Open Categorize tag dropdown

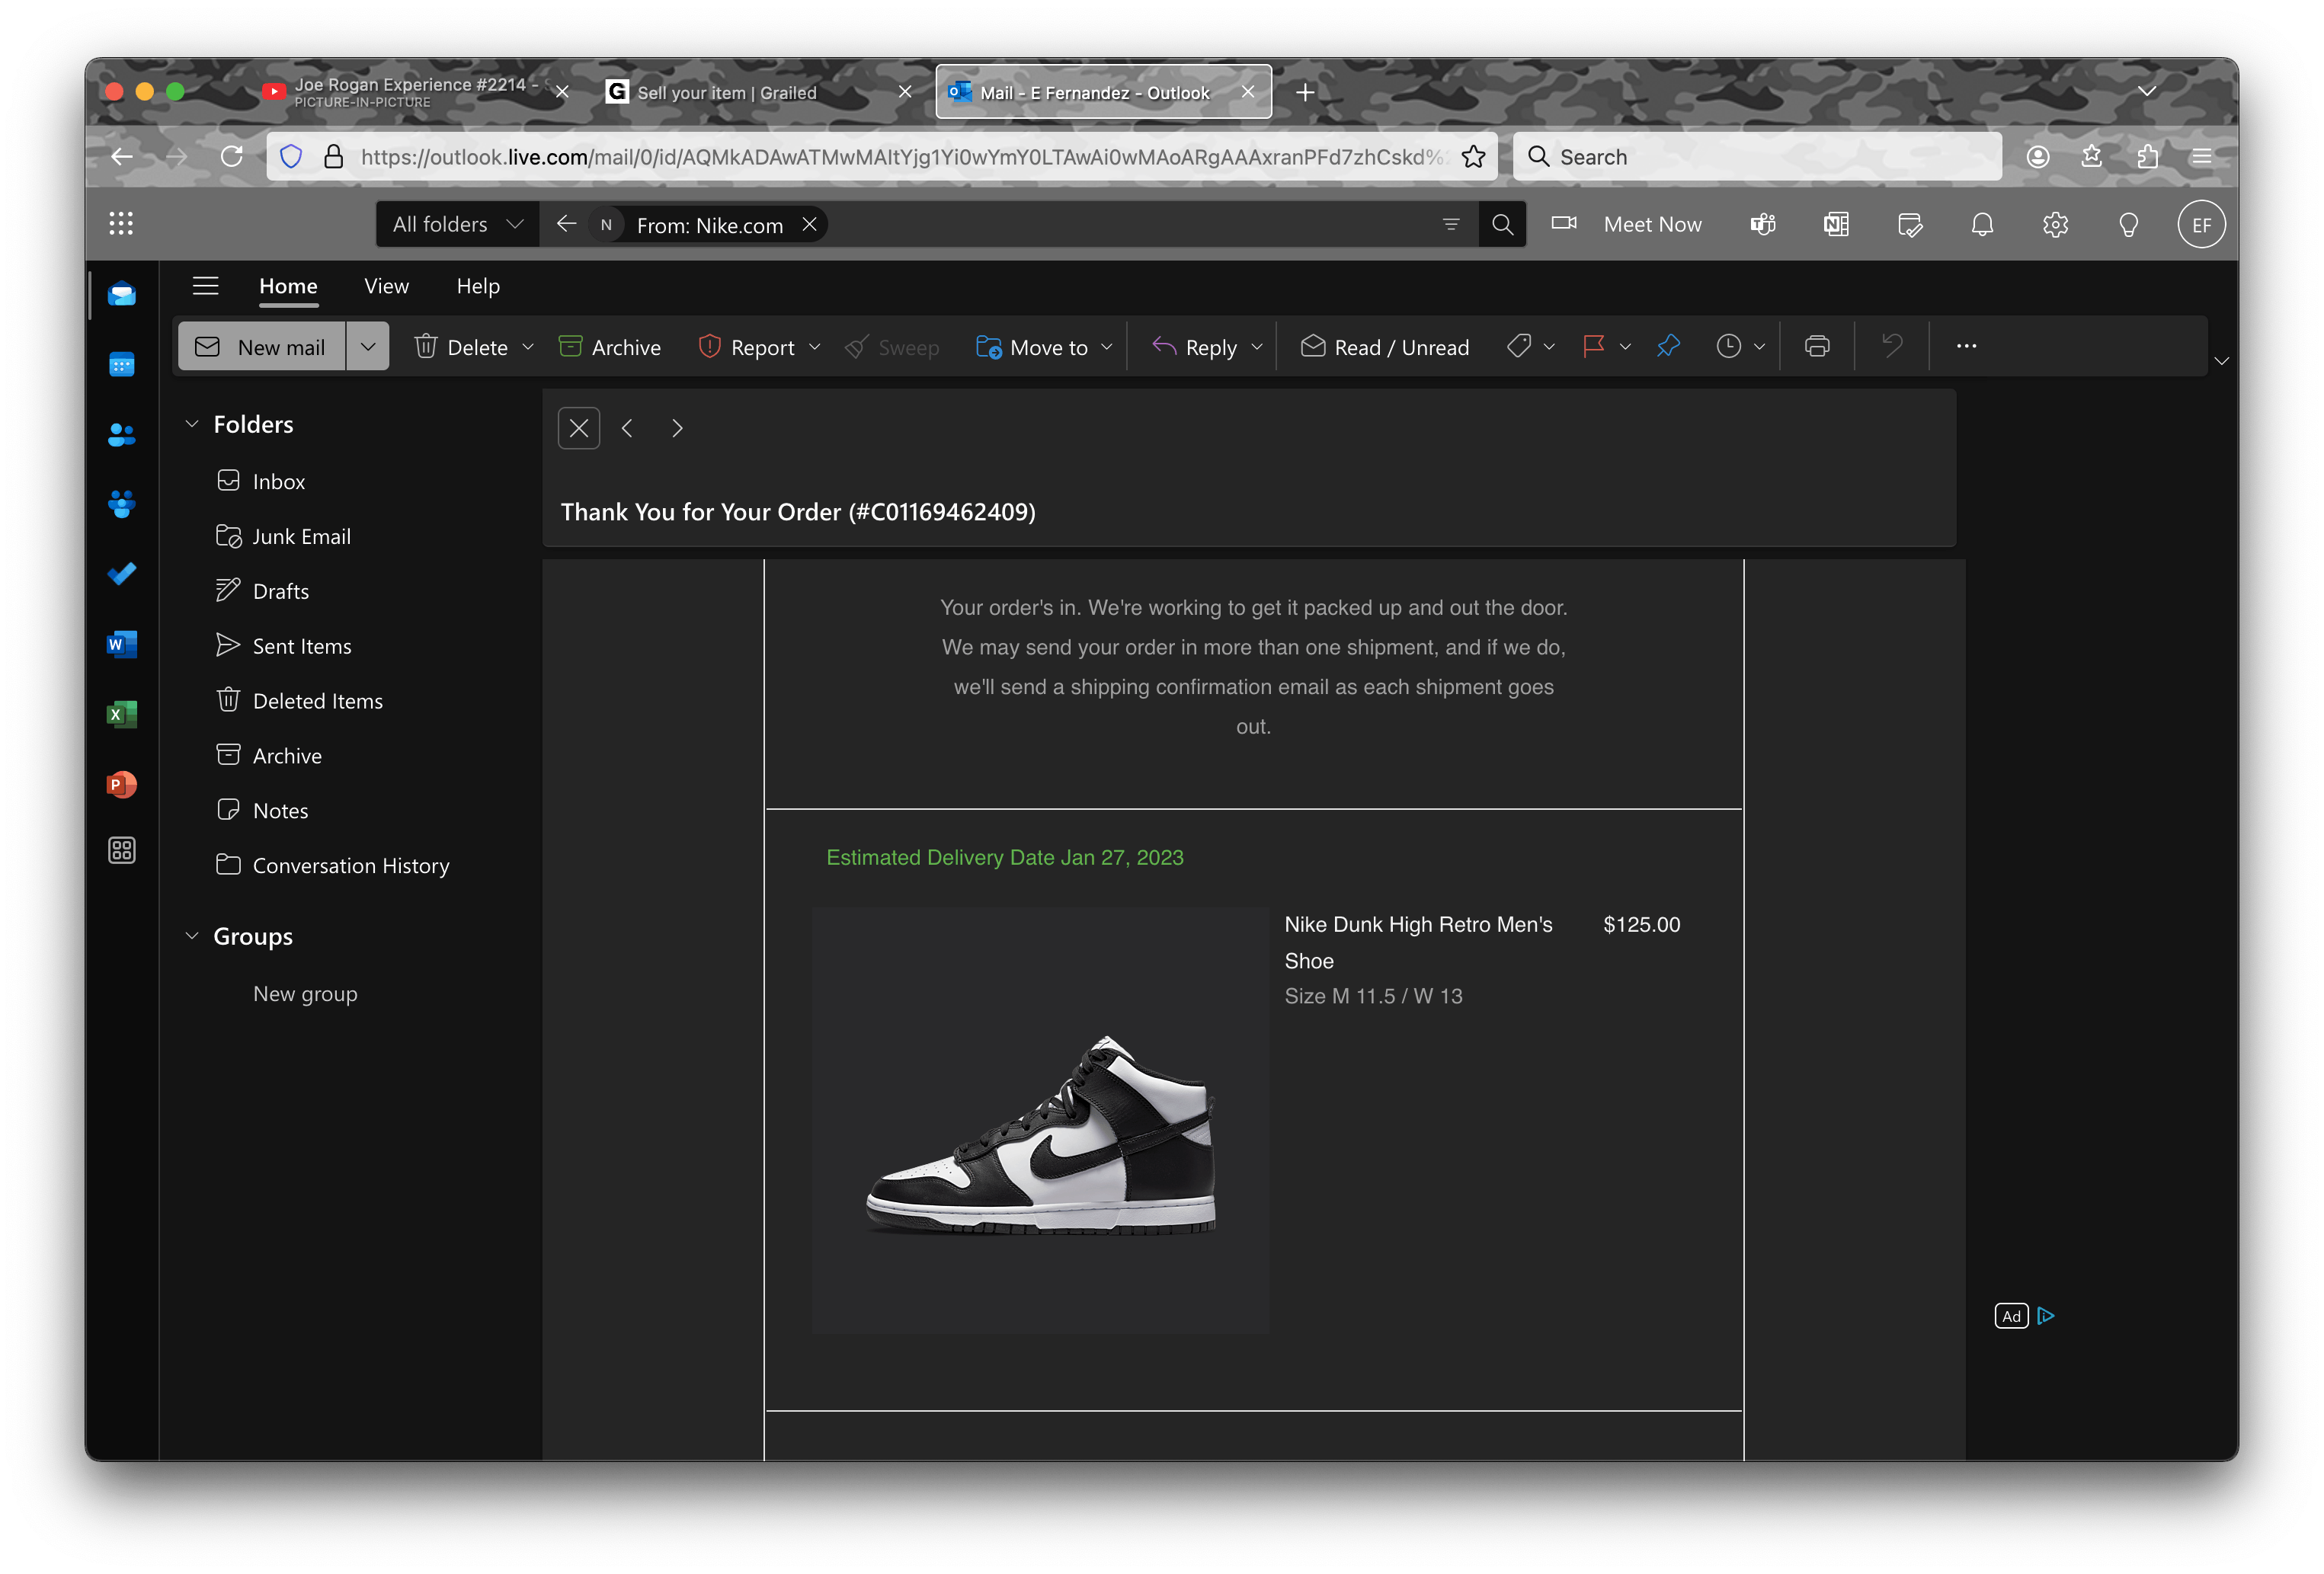tap(1549, 347)
